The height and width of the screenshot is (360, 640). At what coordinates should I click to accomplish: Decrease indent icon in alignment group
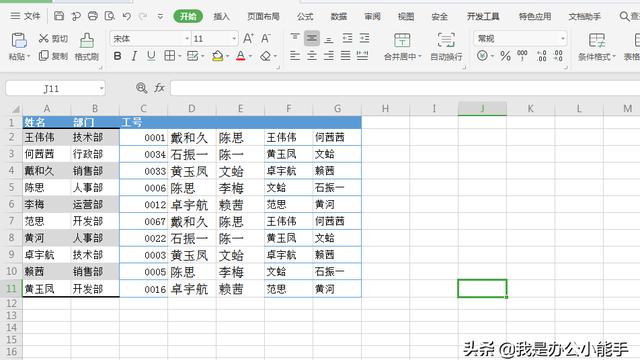pos(347,38)
